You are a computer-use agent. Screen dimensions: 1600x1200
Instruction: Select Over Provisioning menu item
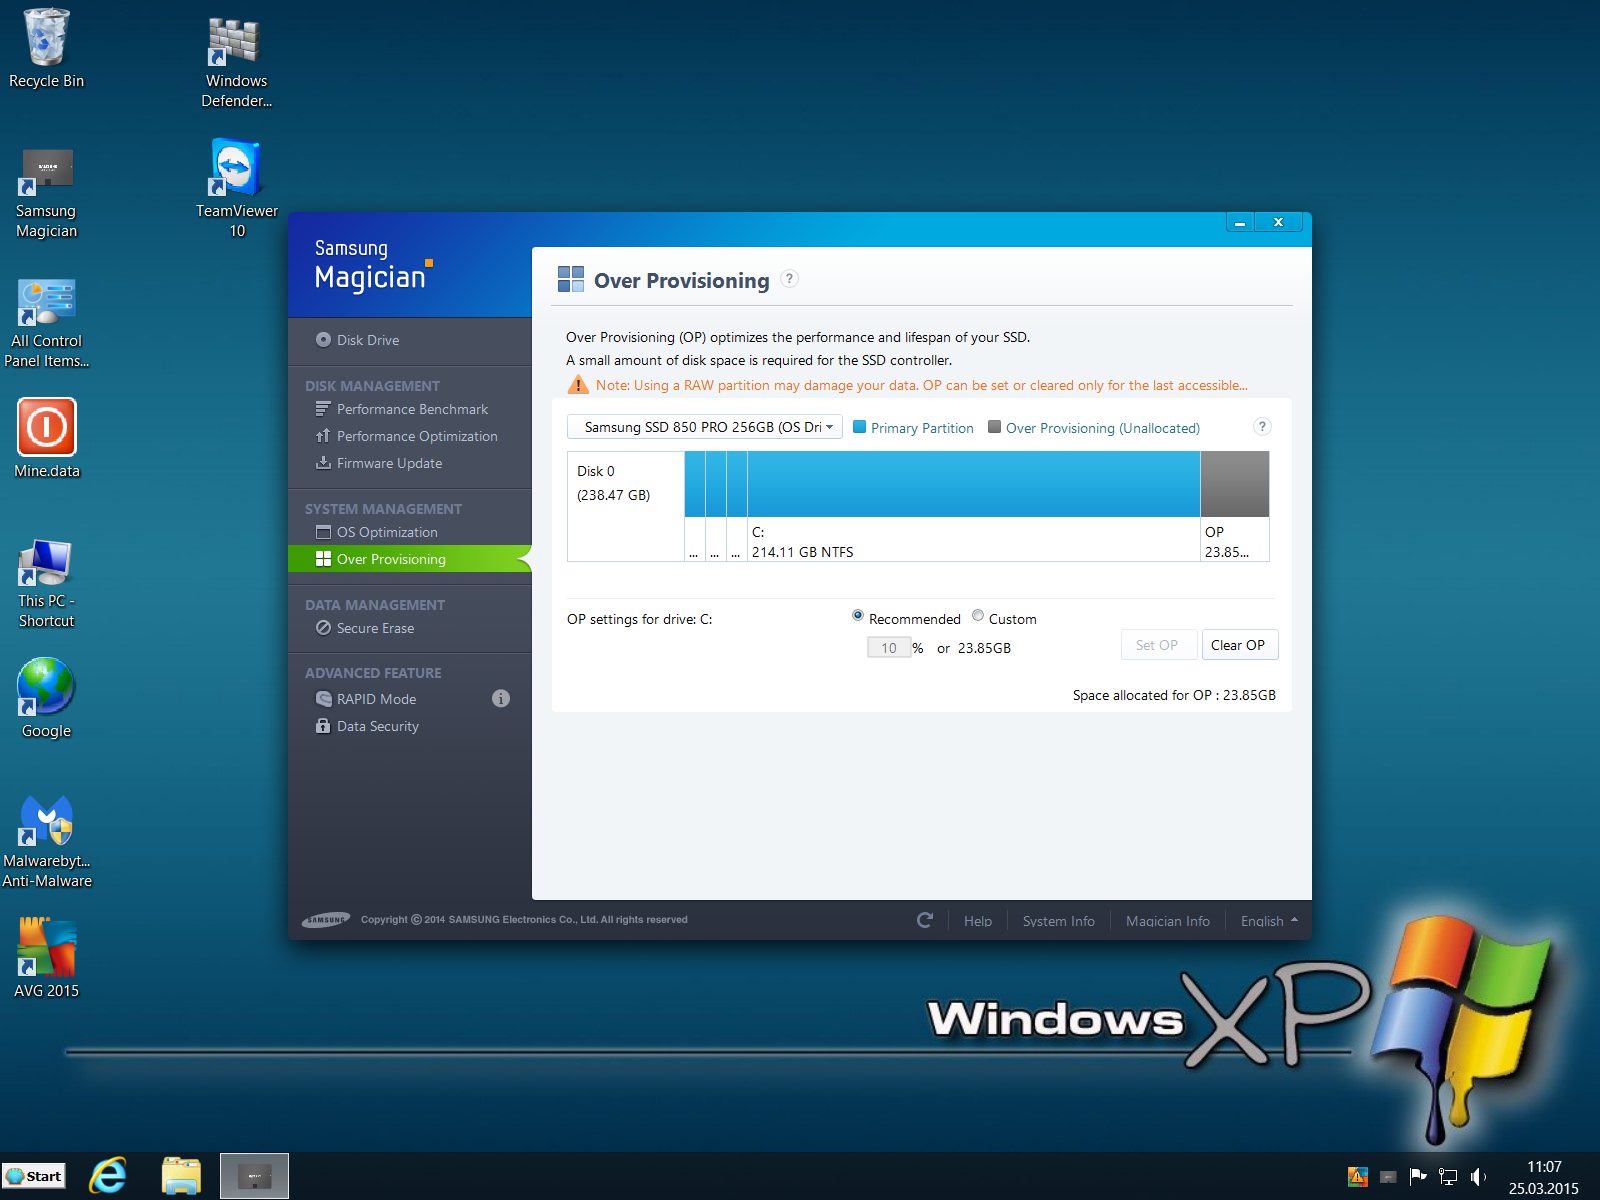click(409, 559)
